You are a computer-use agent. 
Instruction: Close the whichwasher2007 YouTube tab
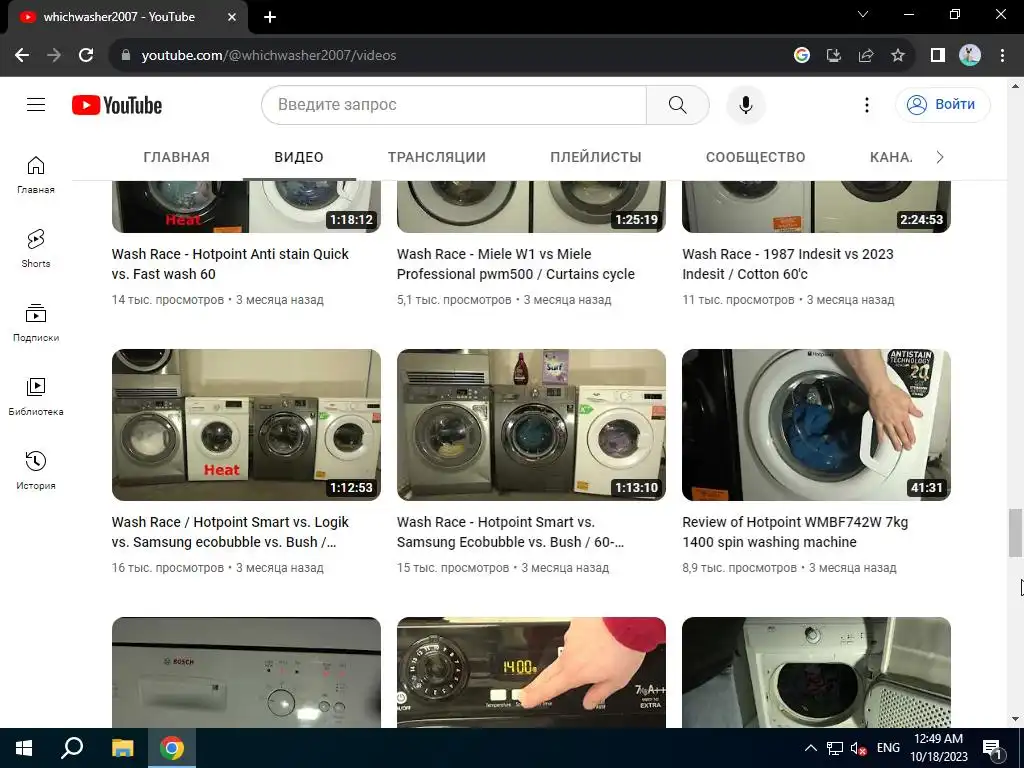[x=232, y=17]
